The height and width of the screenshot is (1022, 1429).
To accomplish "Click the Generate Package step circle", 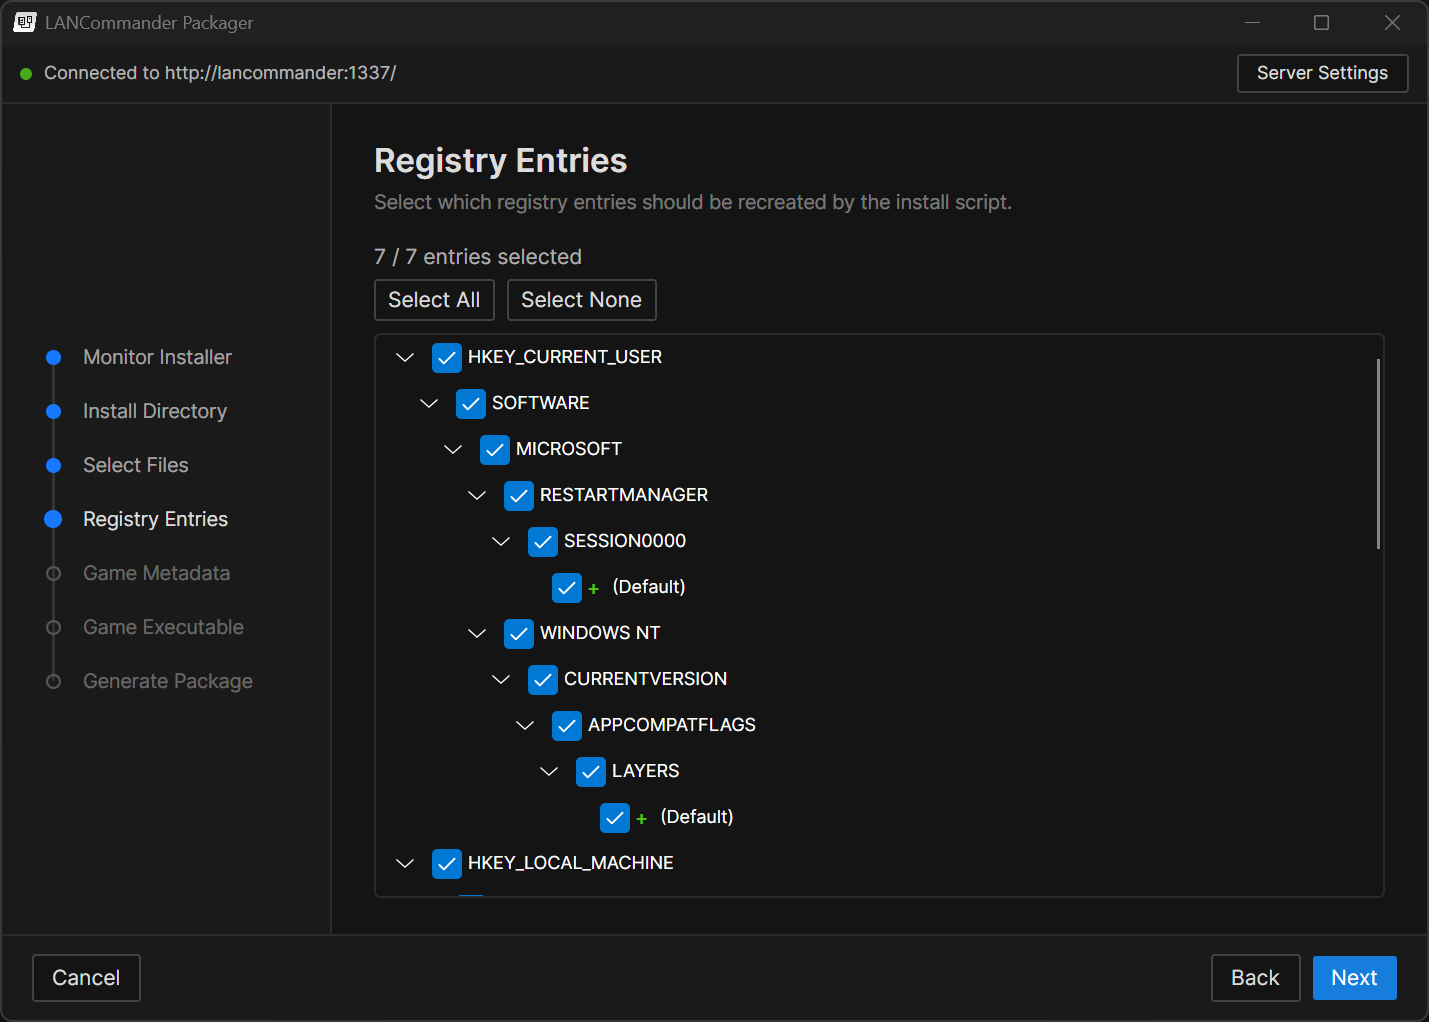I will pos(54,682).
